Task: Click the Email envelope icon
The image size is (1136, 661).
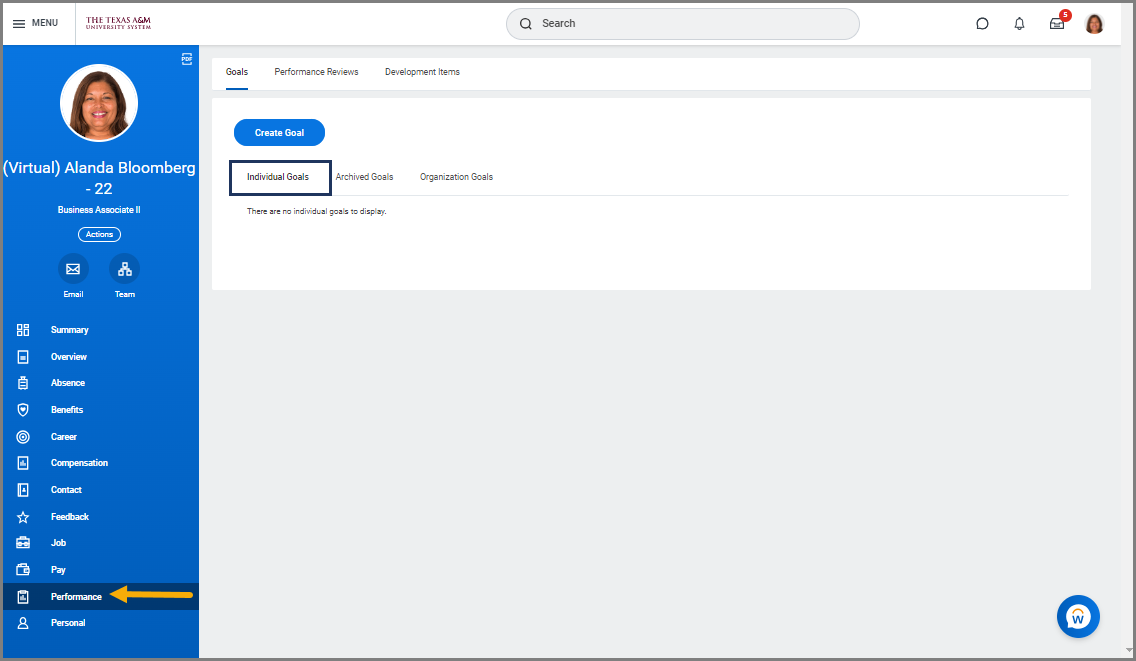Action: click(x=73, y=269)
